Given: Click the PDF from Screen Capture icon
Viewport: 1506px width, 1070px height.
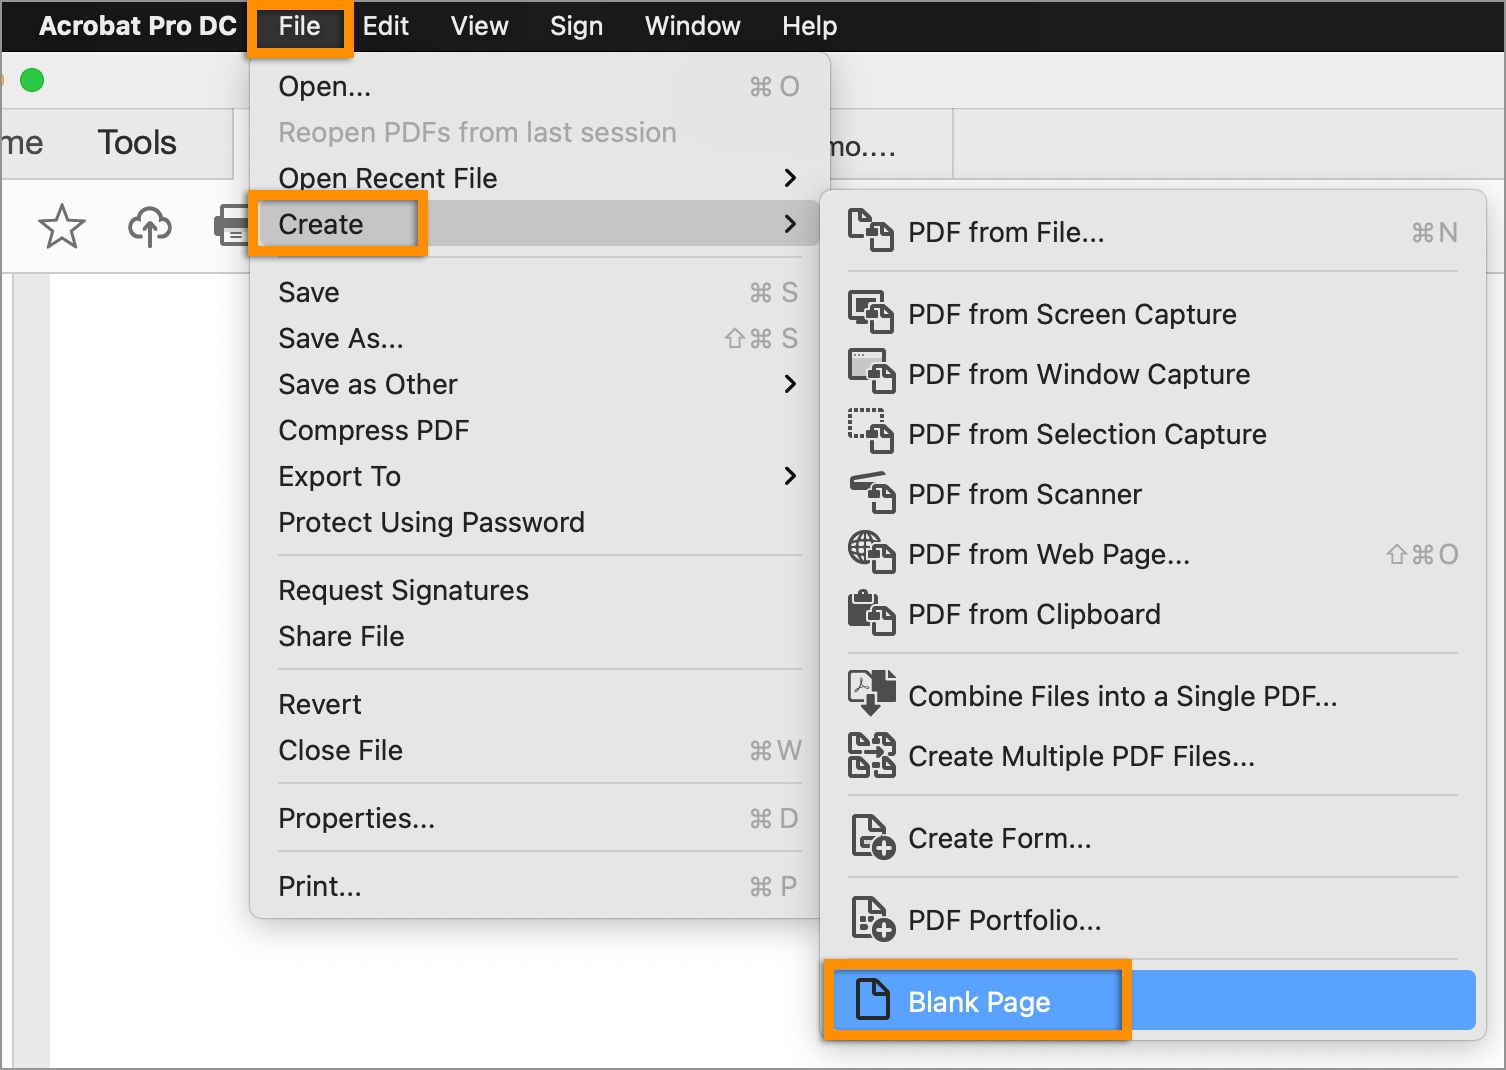Looking at the screenshot, I should (x=870, y=313).
